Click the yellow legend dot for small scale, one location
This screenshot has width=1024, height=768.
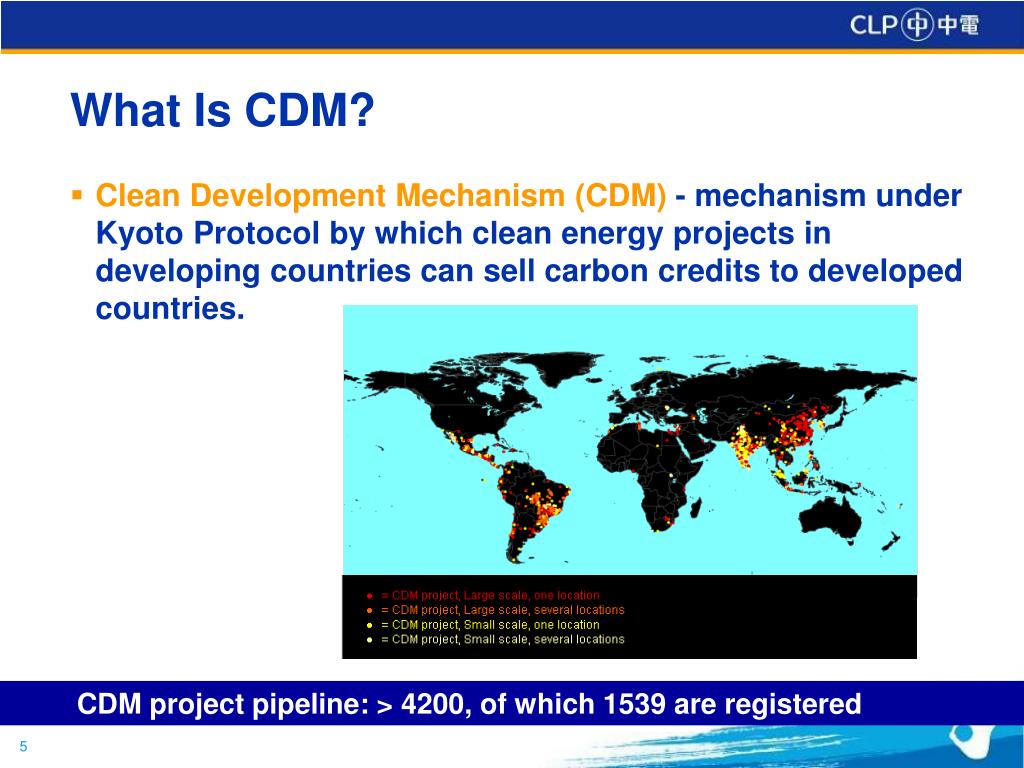pyautogui.click(x=369, y=625)
